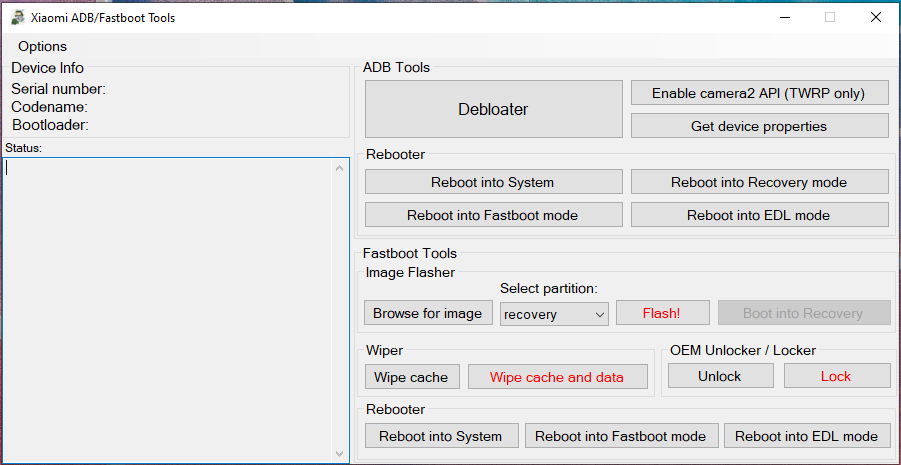The image size is (901, 465).
Task: Click the red Lock button
Action: coord(837,376)
